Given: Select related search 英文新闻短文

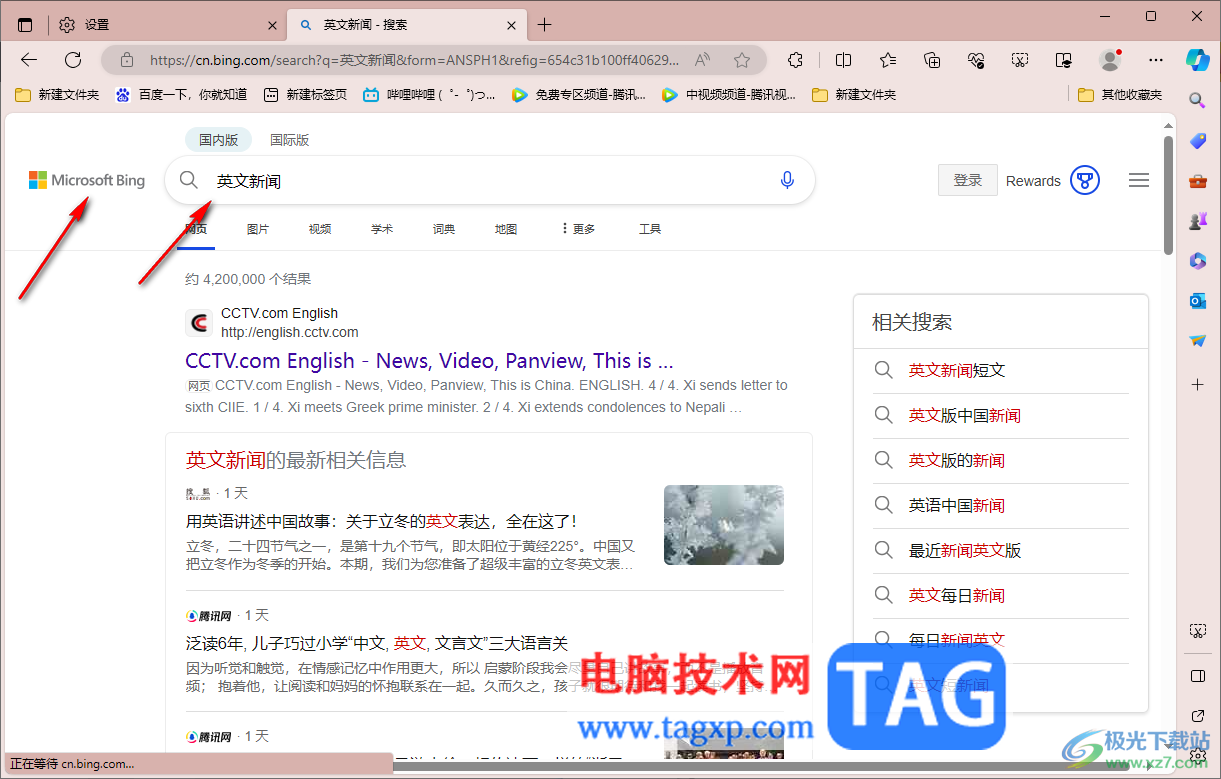Looking at the screenshot, I should point(957,370).
